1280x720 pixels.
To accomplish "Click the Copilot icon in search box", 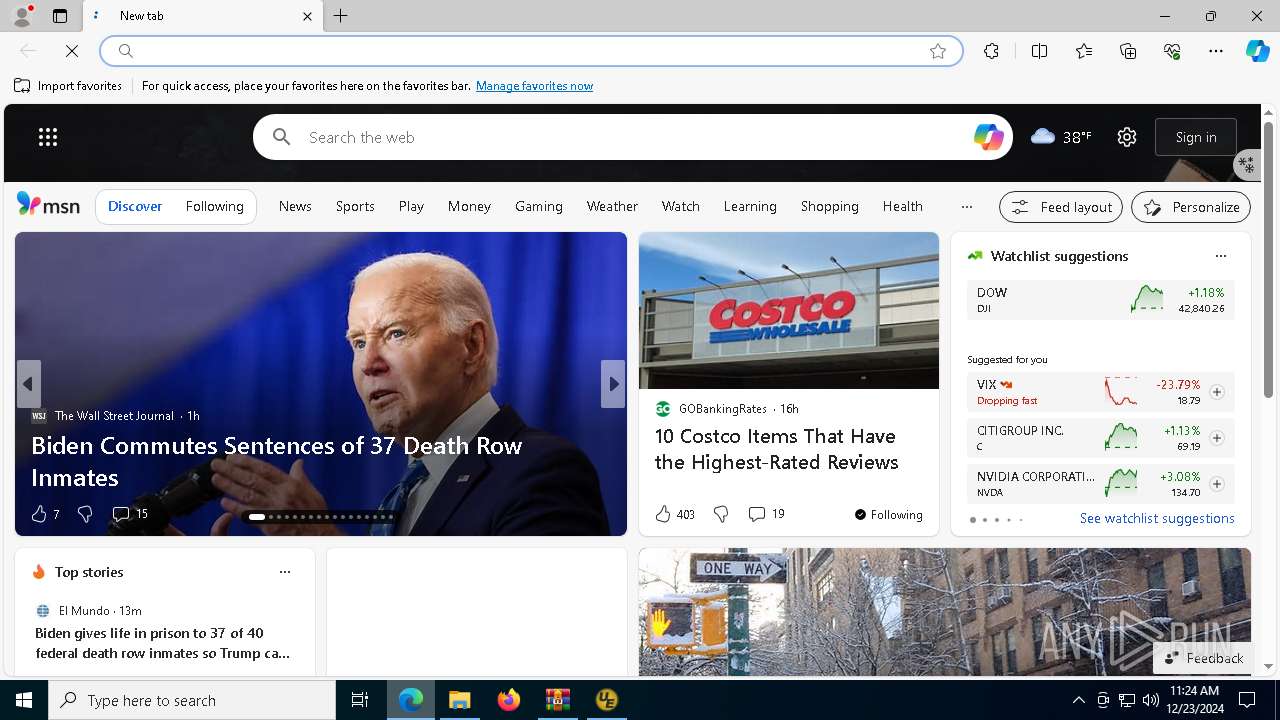I will click(x=988, y=137).
